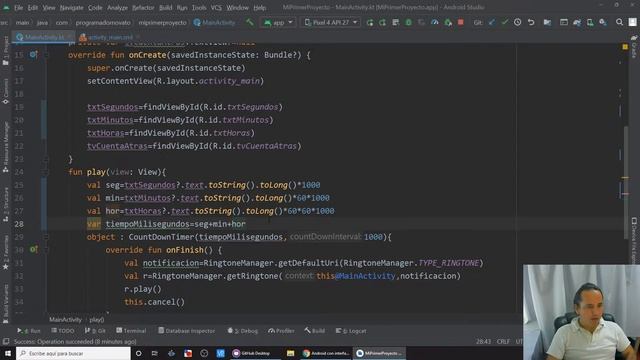Click the mipimerproyecto breadcrumb in navigation bar
This screenshot has width=640, height=360.
[x=162, y=22]
